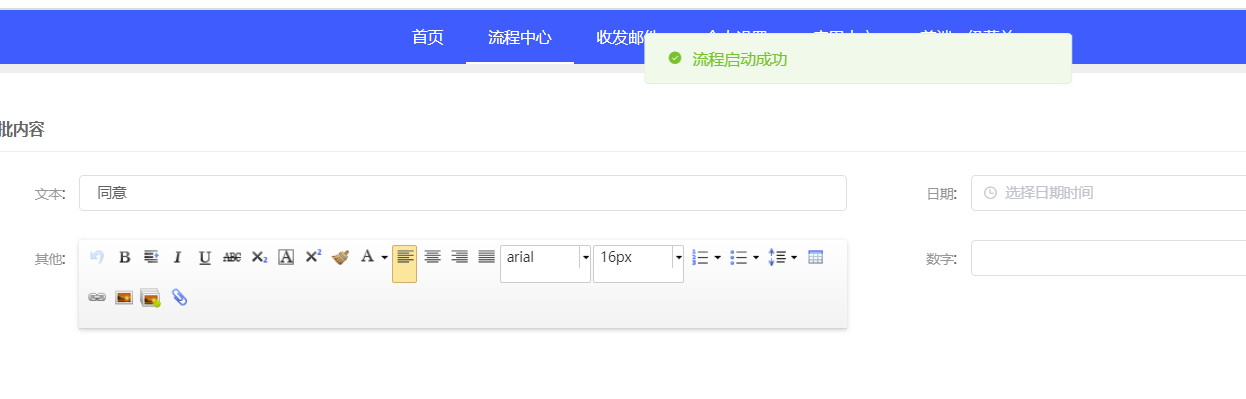Image resolution: width=1246 pixels, height=399 pixels.
Task: Switch to the 流程中心 tab
Action: [x=520, y=37]
